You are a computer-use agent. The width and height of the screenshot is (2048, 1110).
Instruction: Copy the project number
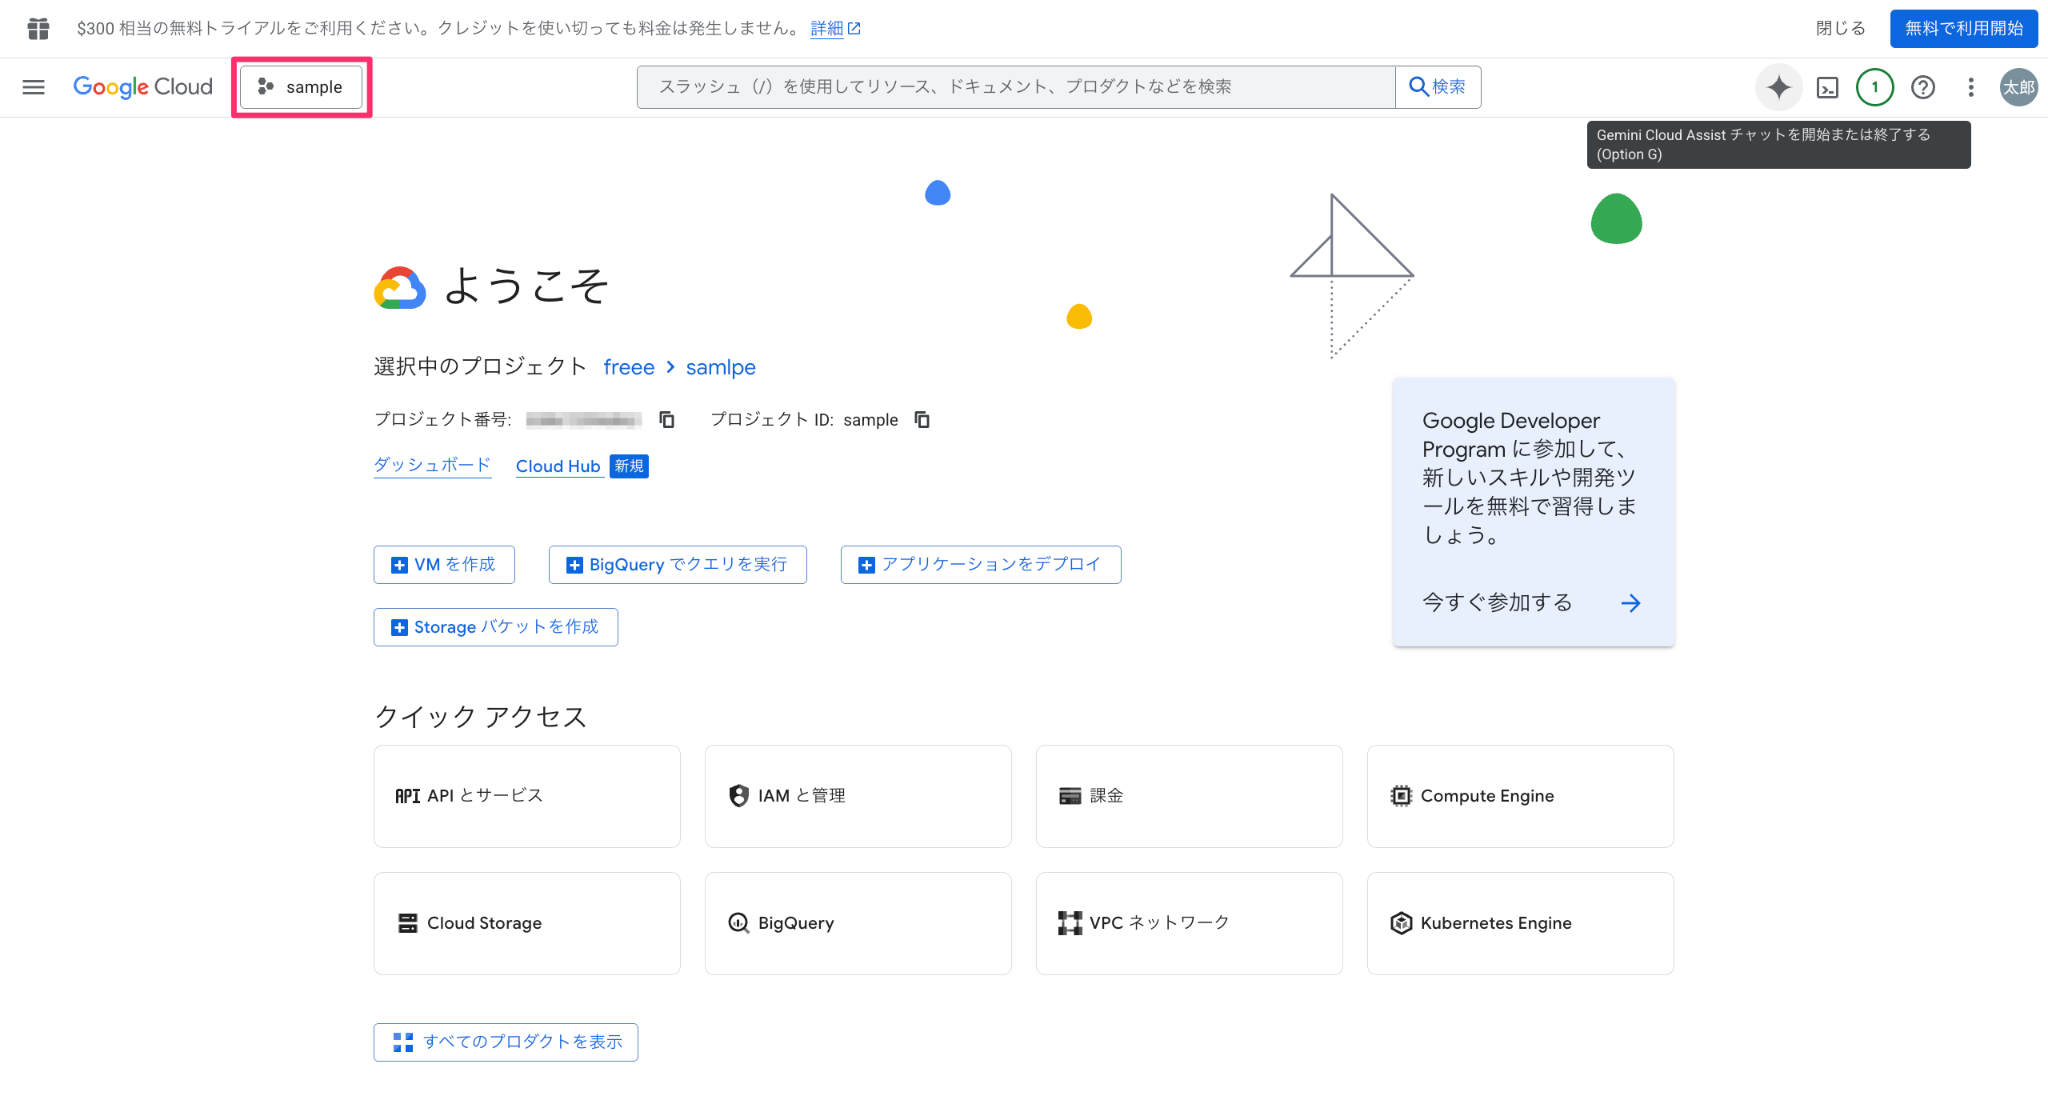[667, 419]
